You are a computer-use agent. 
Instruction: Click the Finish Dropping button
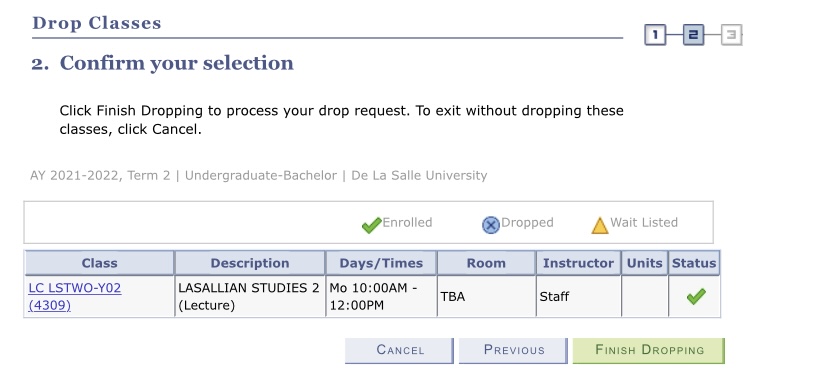pyautogui.click(x=649, y=350)
